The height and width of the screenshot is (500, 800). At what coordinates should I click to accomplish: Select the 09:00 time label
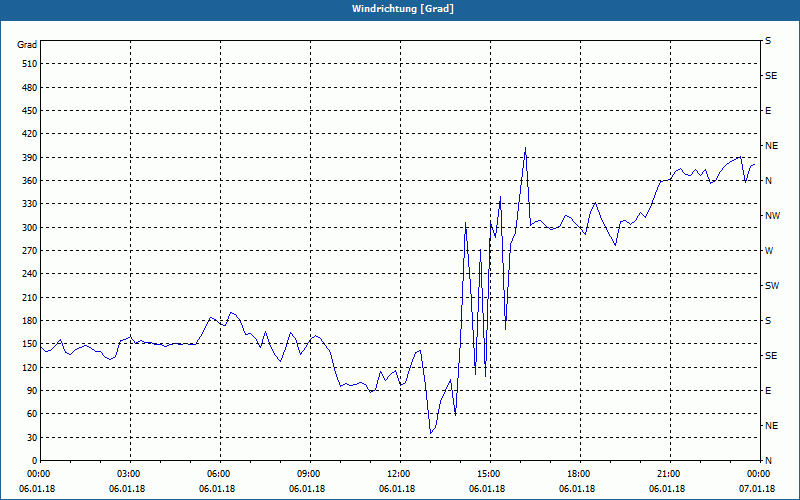click(307, 474)
